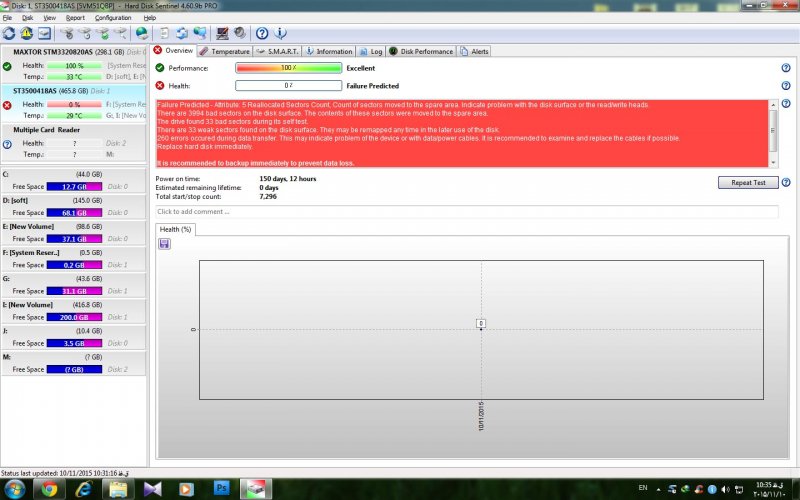This screenshot has width=800, height=500.
Task: Click the E: [New Volume] free space bar
Action: tap(74, 239)
